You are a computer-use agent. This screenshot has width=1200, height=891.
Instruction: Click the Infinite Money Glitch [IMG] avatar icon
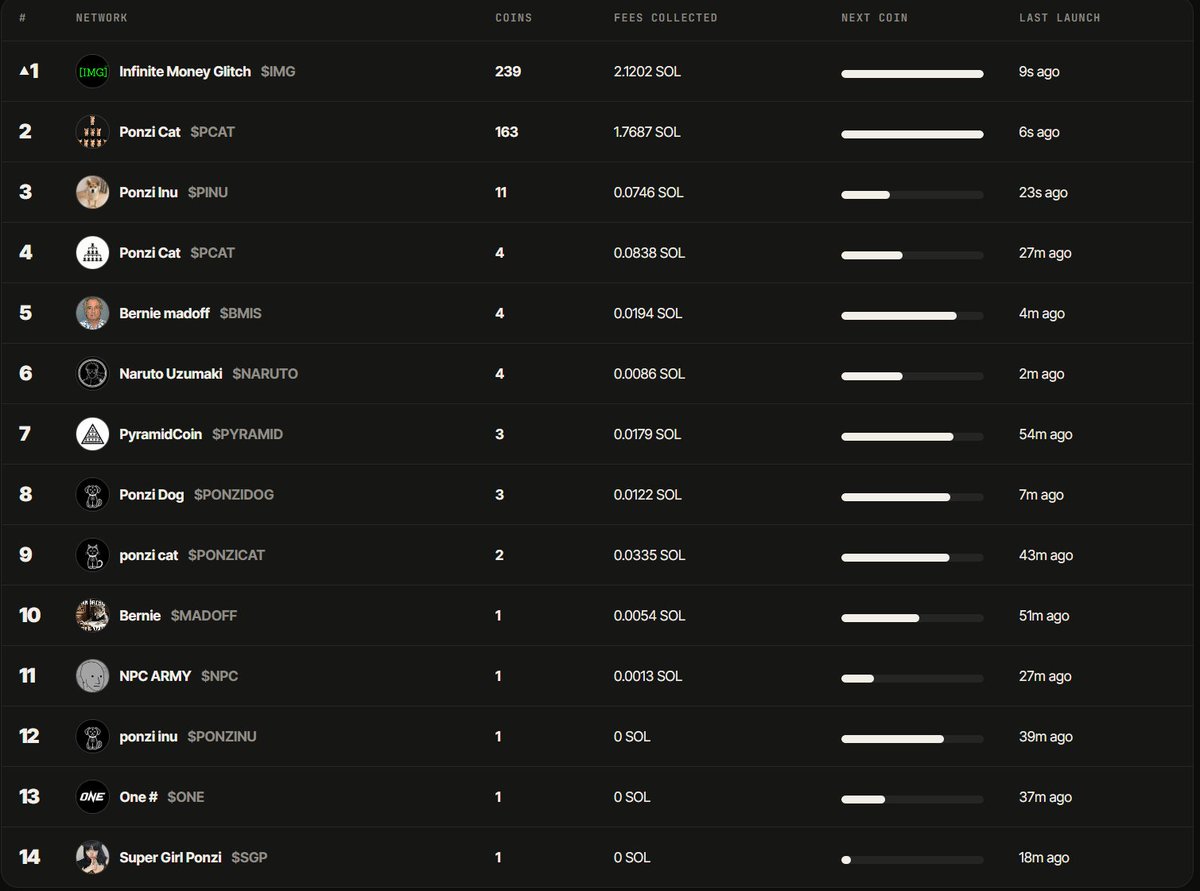point(92,72)
